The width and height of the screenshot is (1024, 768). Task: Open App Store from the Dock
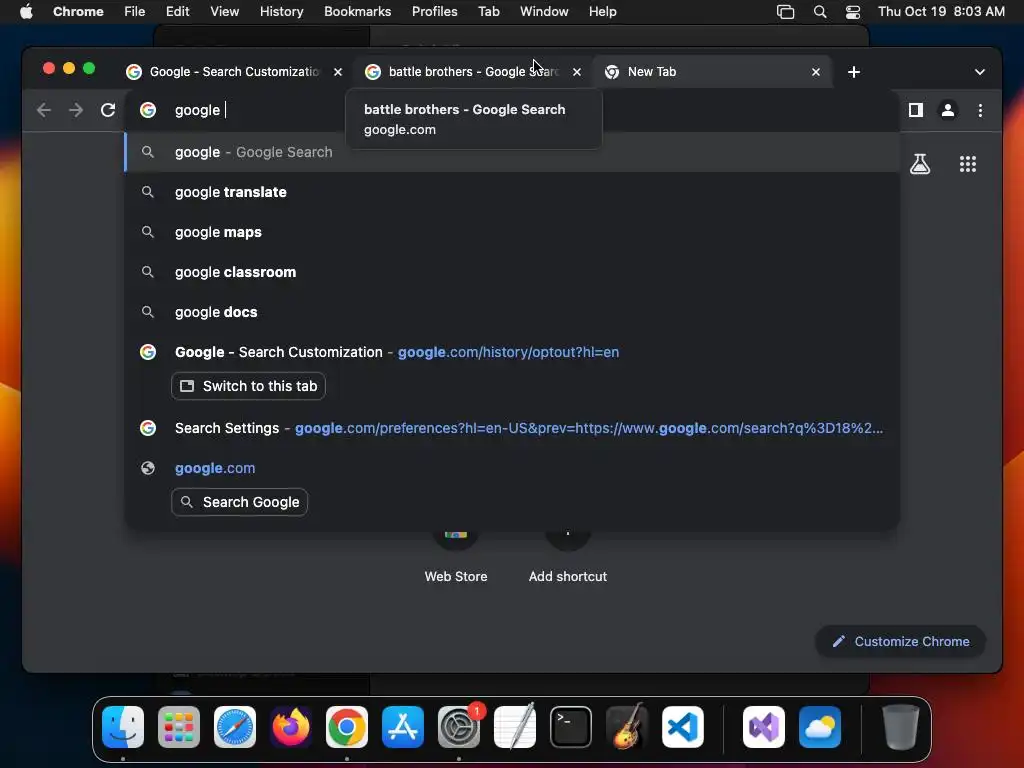[x=403, y=727]
